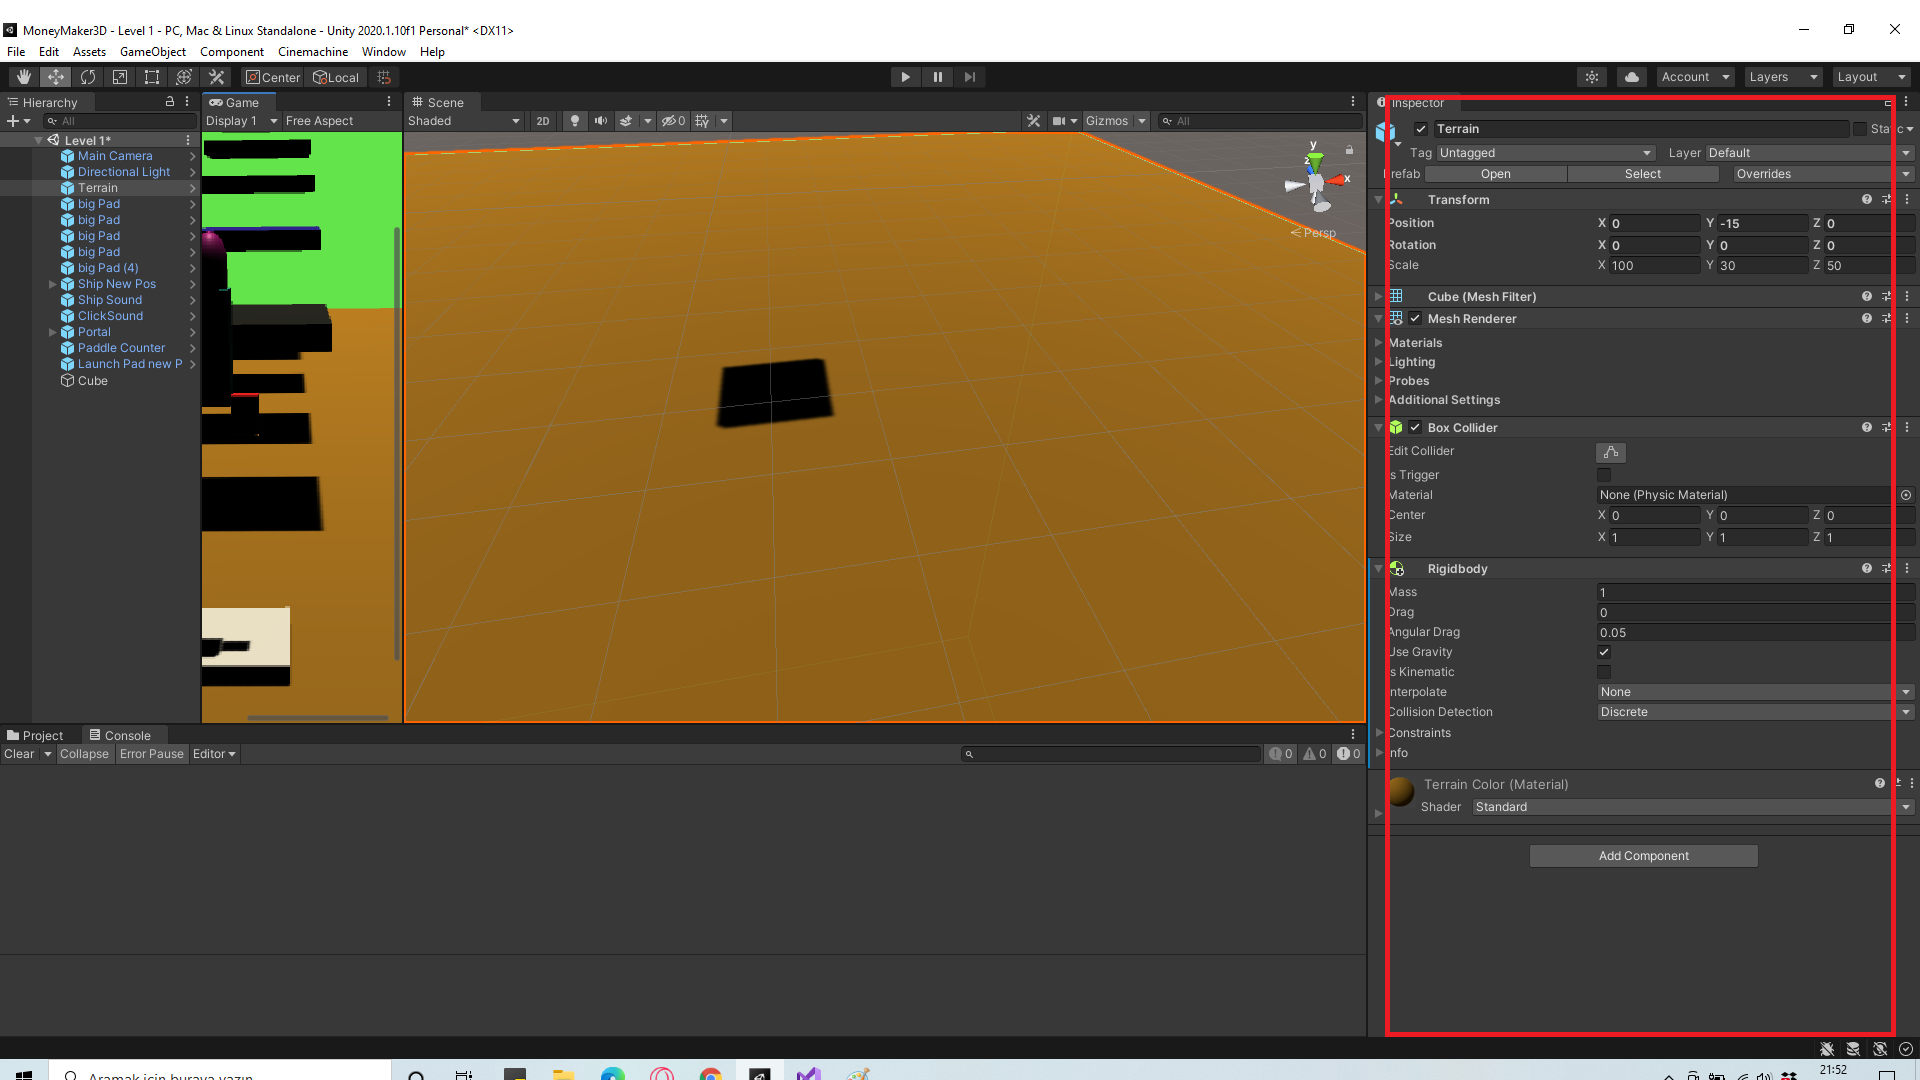Viewport: 1920px width, 1080px height.
Task: Click Add Component button in Inspector
Action: point(1643,855)
